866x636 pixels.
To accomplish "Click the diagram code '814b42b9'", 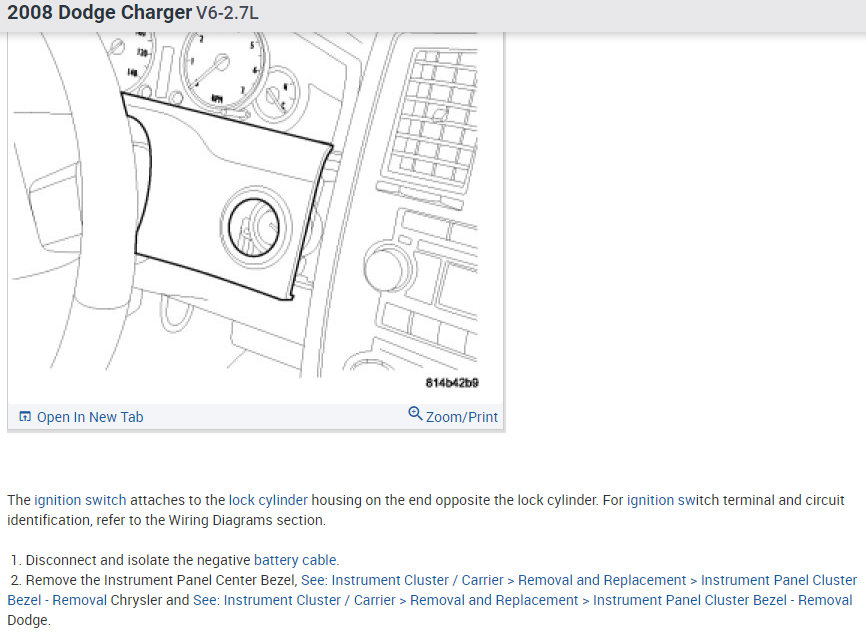I will 452,383.
